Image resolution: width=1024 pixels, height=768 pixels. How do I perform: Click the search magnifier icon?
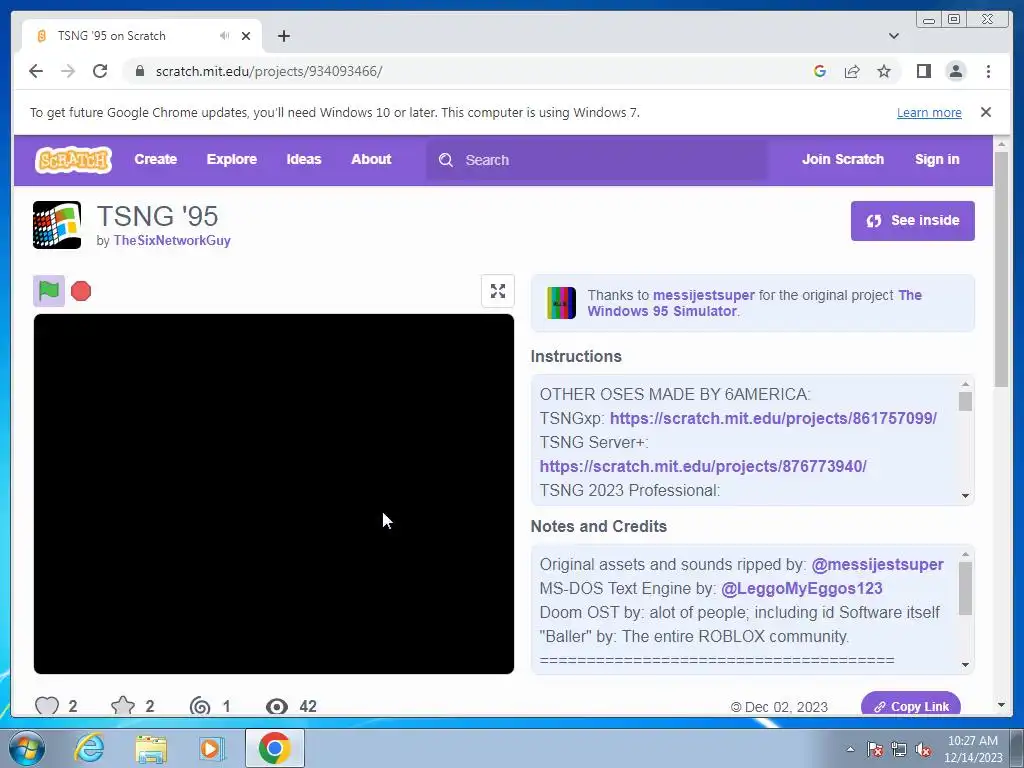445,160
